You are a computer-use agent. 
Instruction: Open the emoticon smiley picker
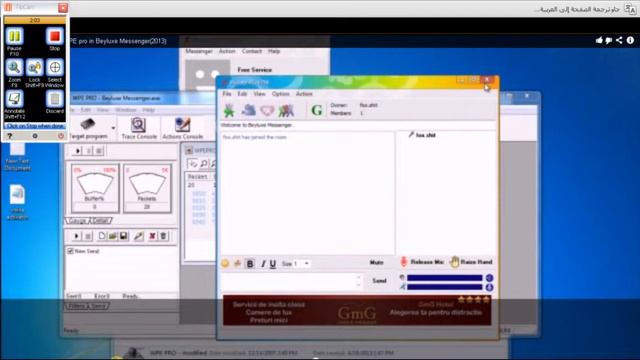(225, 264)
